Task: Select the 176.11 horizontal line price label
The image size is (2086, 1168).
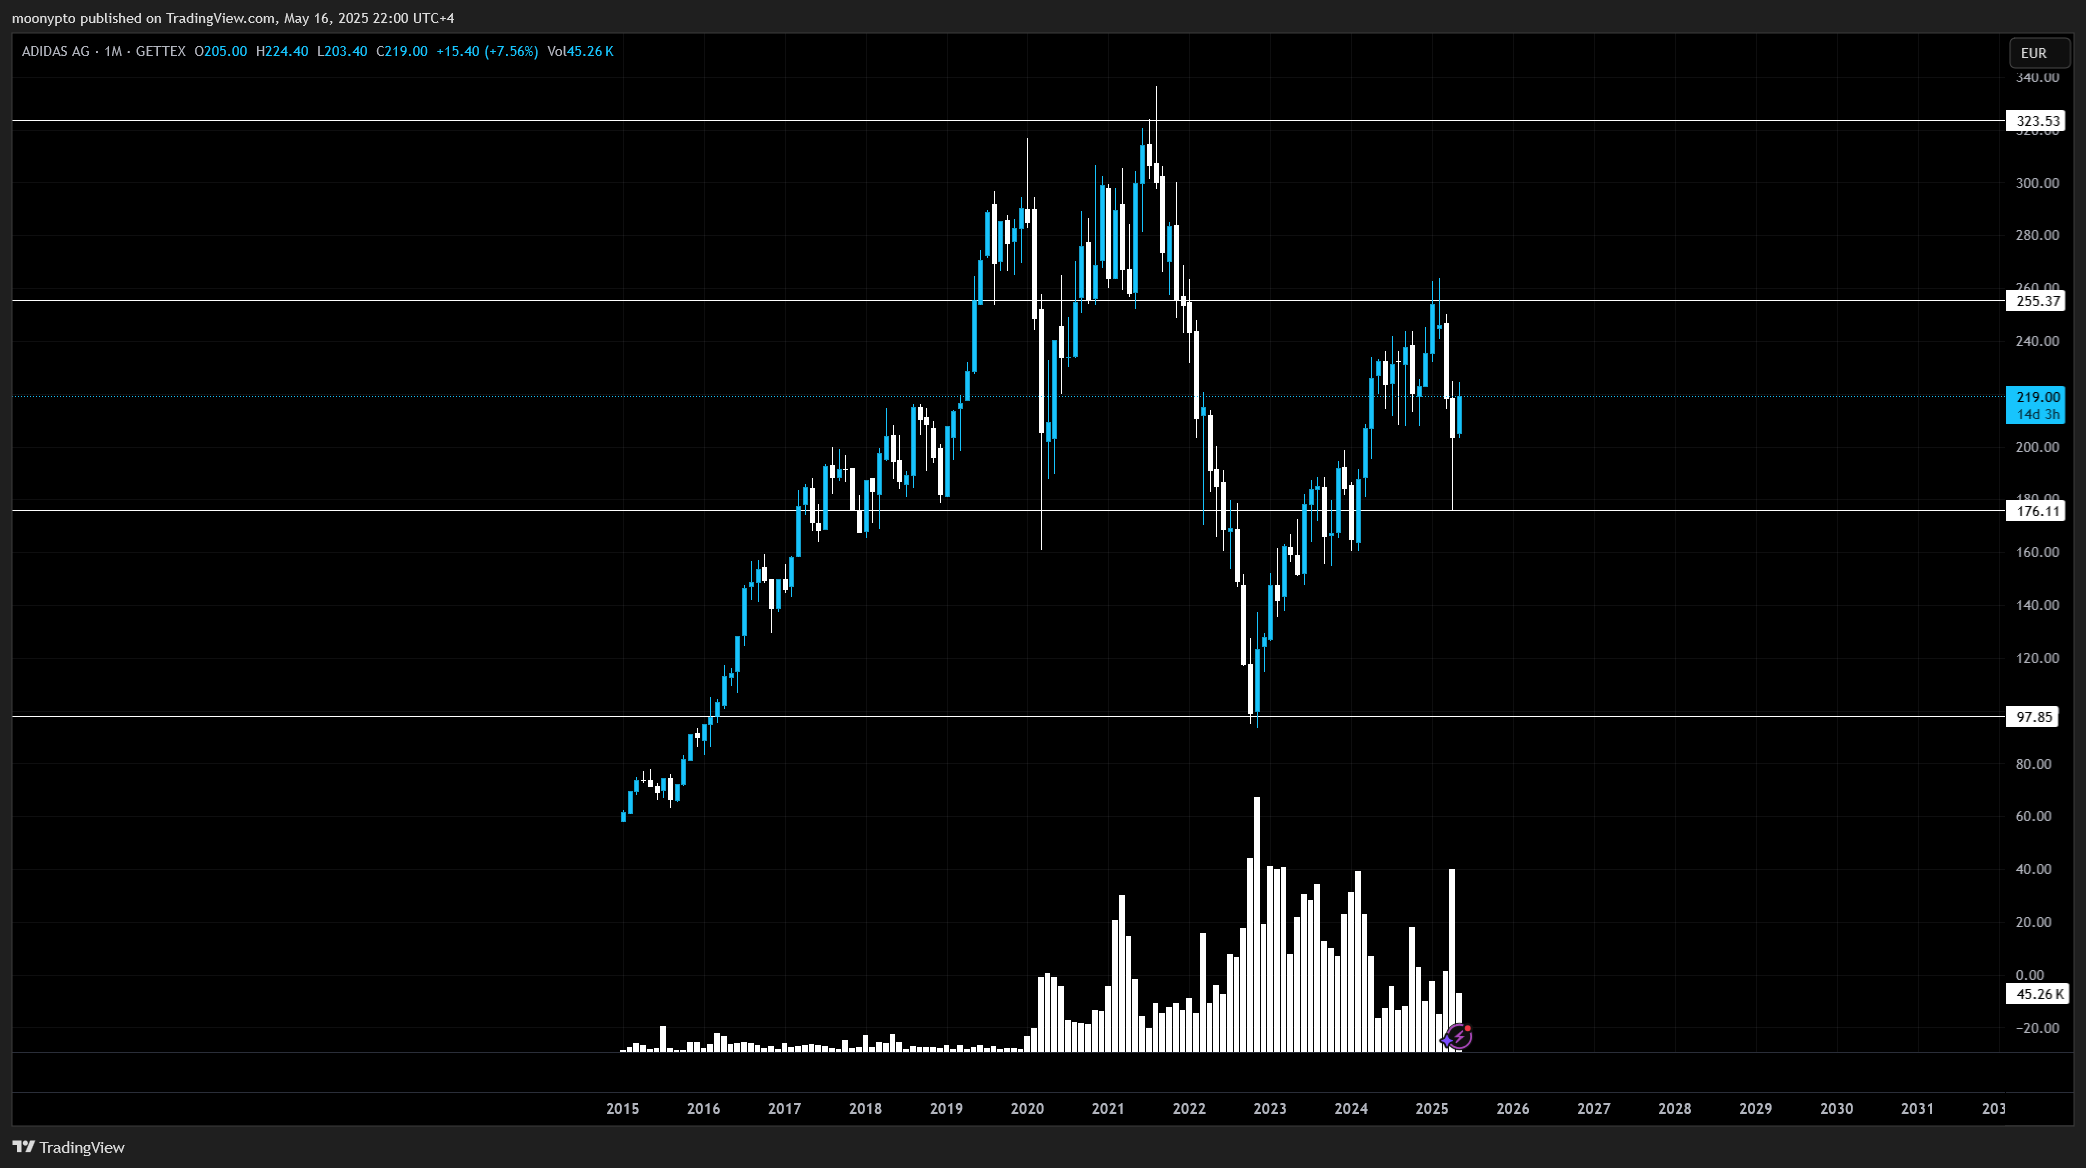Action: point(2036,511)
